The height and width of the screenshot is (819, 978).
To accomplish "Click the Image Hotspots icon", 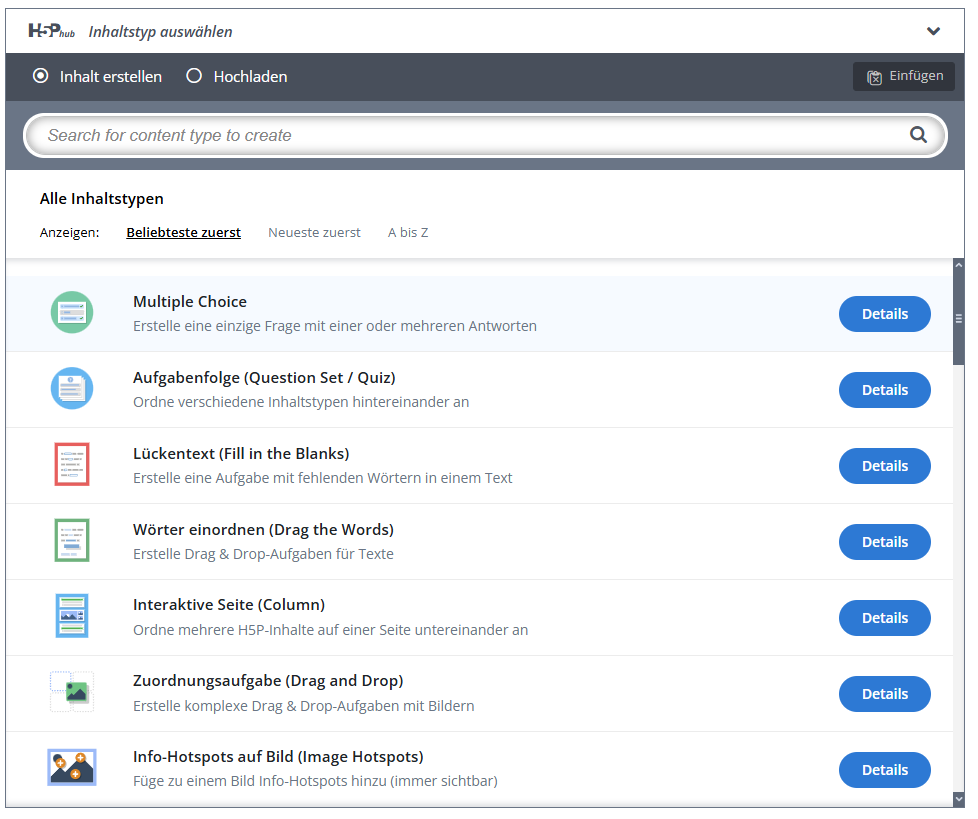I will coord(72,768).
